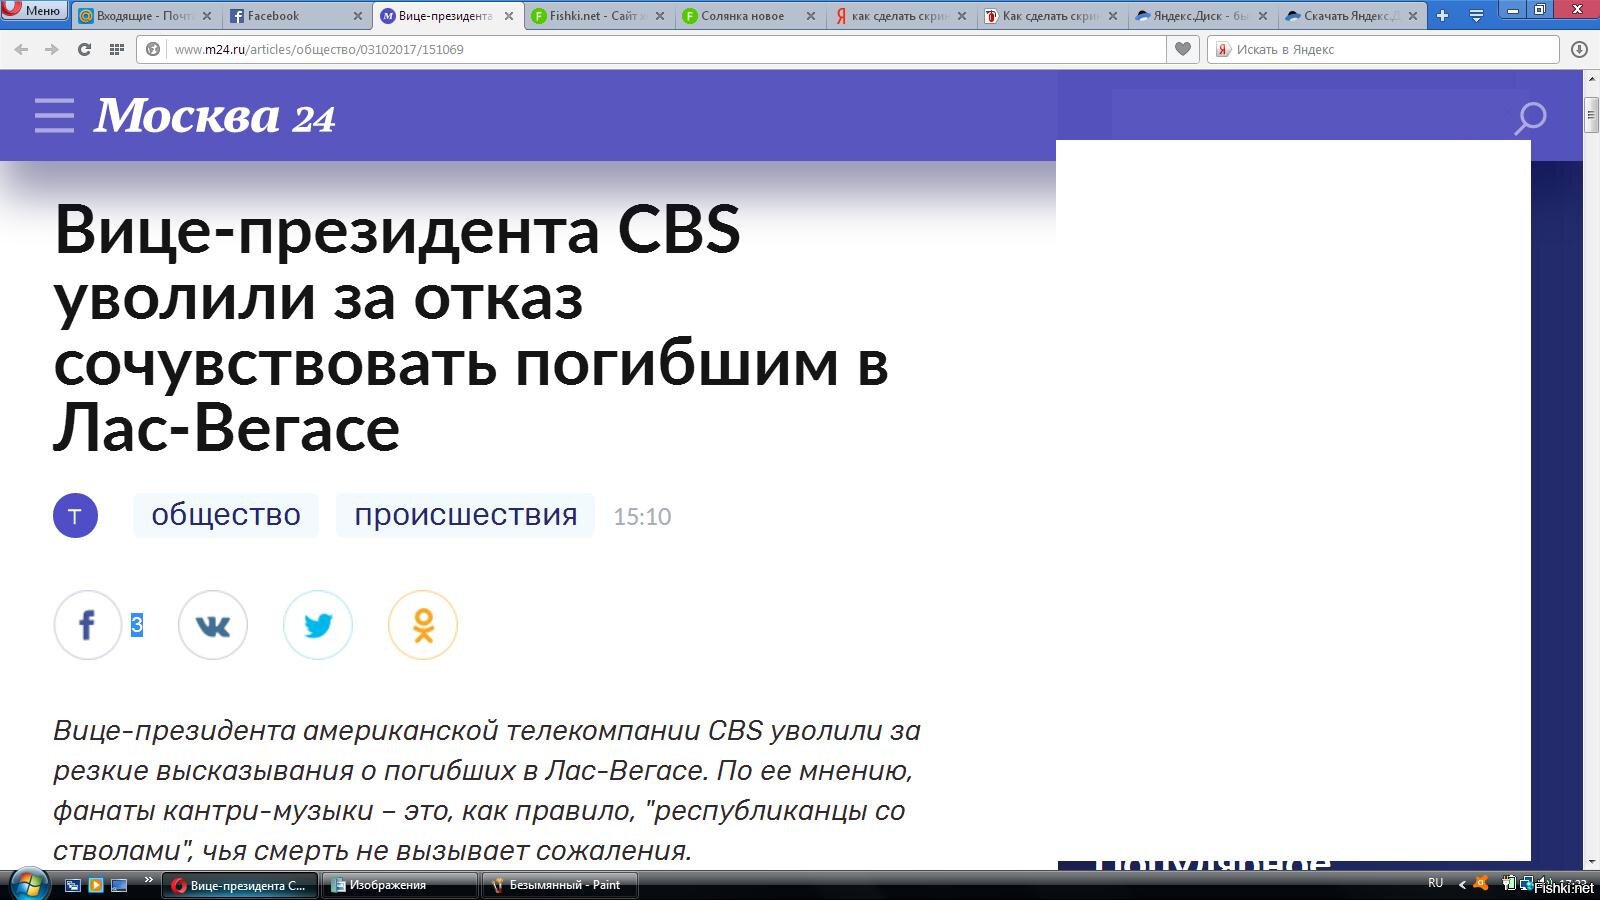Image resolution: width=1600 pixels, height=900 pixels.
Task: Bookmark page with heart icon
Action: 1182,49
